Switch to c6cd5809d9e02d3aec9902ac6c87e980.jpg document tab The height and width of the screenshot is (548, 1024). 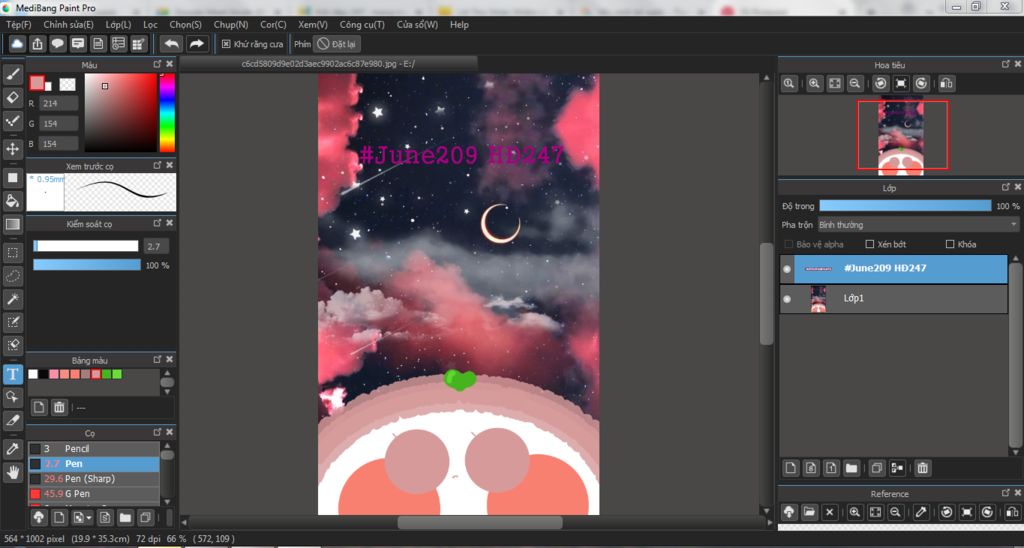328,63
